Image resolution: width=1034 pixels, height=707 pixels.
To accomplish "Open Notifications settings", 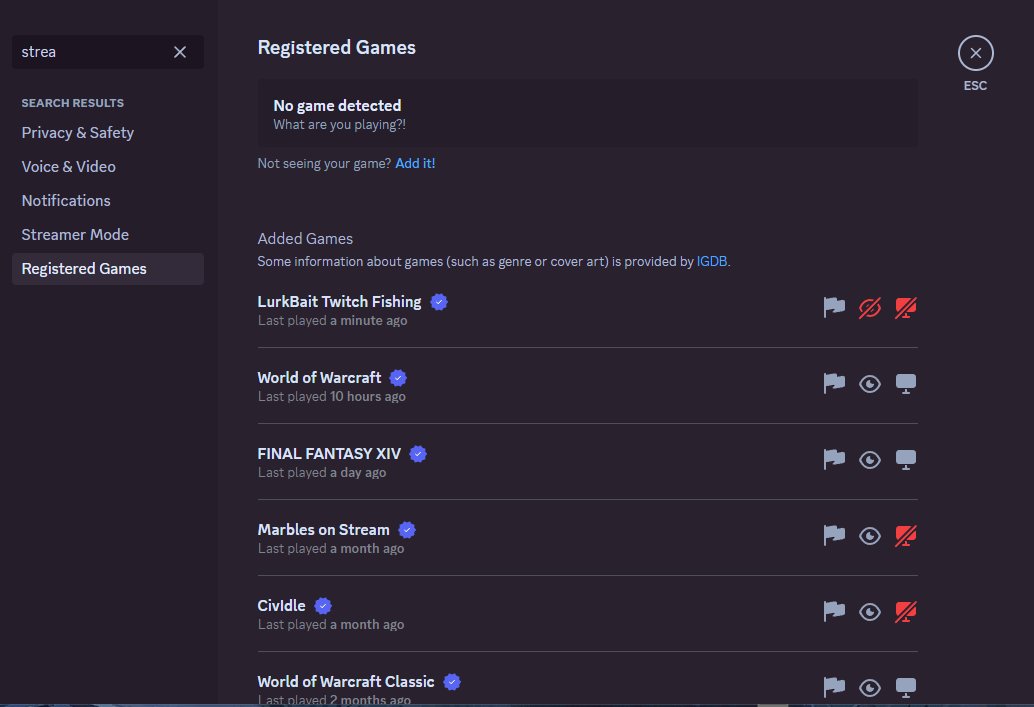I will point(107,200).
